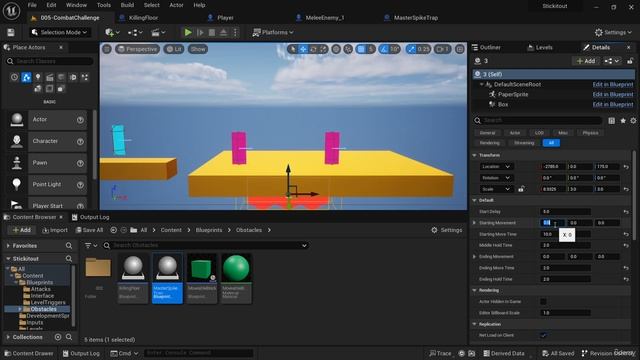The height and width of the screenshot is (360, 640).
Task: Toggle surface snapping in the viewport
Action: (348, 49)
